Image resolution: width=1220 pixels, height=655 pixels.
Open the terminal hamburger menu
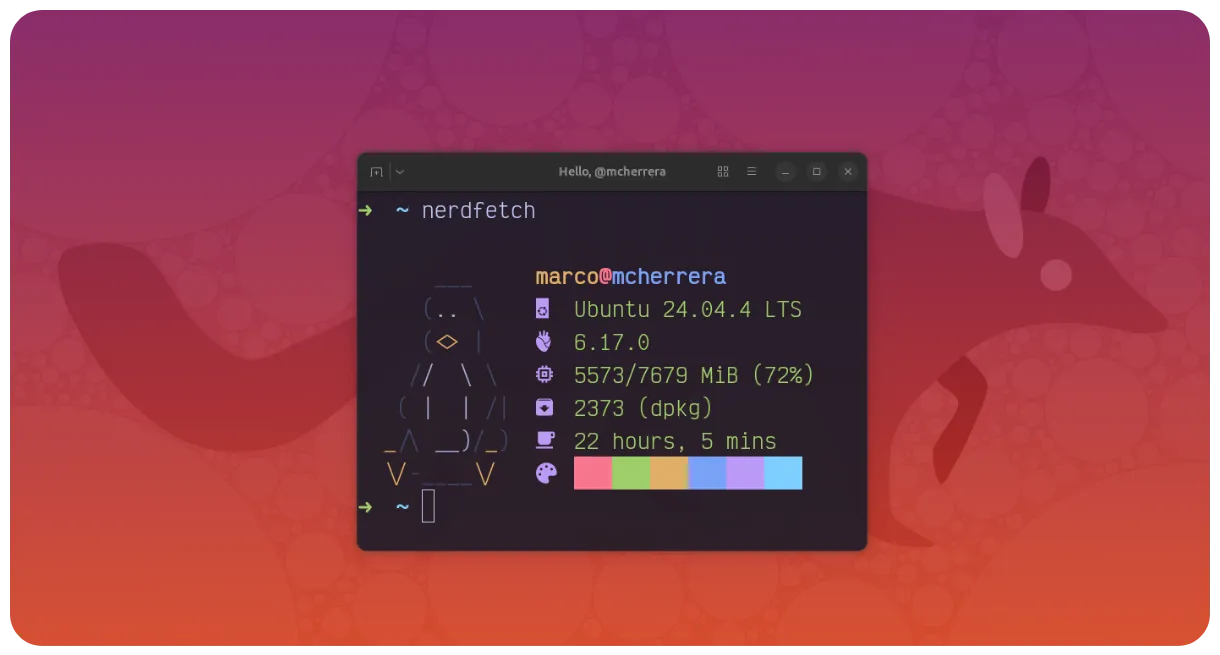[x=752, y=172]
